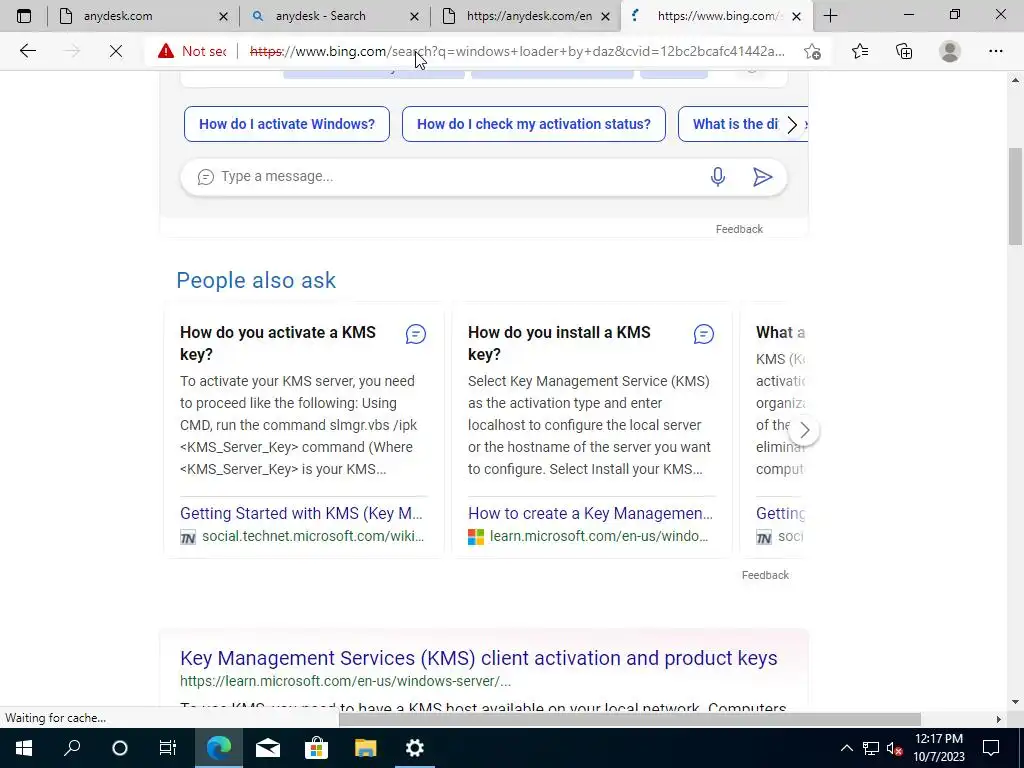Image resolution: width=1024 pixels, height=768 pixels.
Task: Open a new browser tab
Action: [831, 16]
